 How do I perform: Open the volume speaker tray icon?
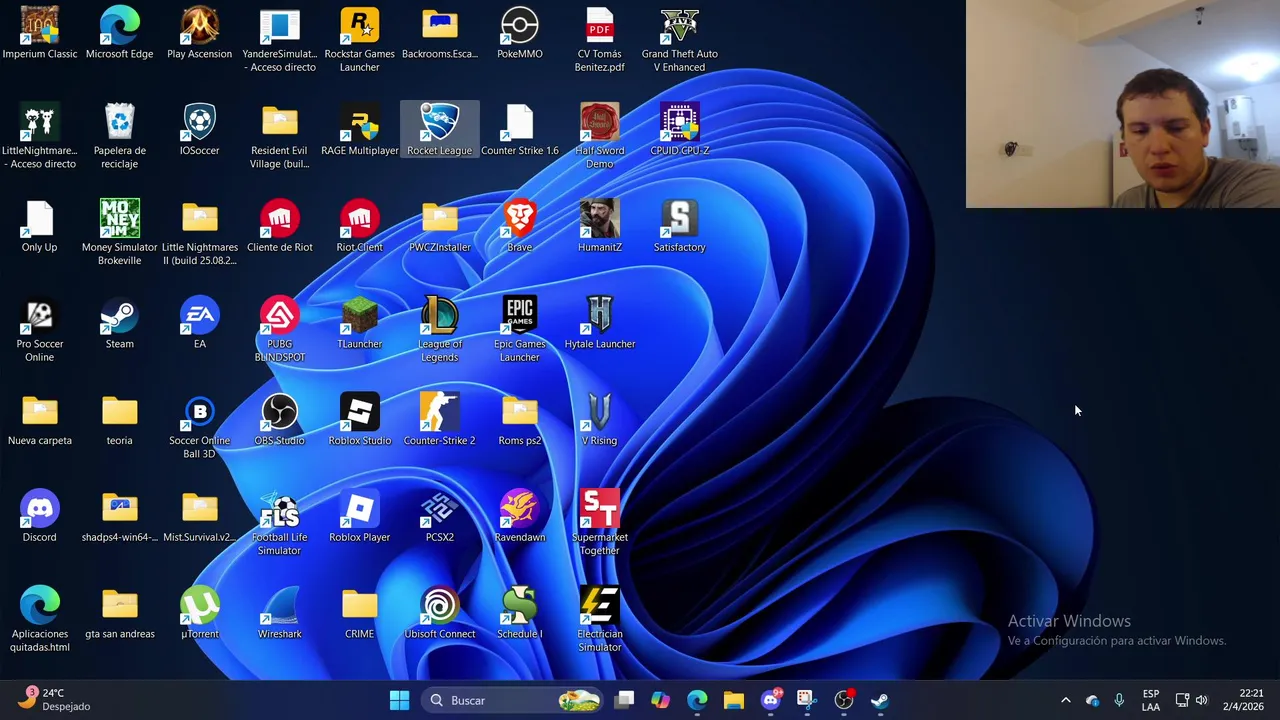(x=1201, y=700)
